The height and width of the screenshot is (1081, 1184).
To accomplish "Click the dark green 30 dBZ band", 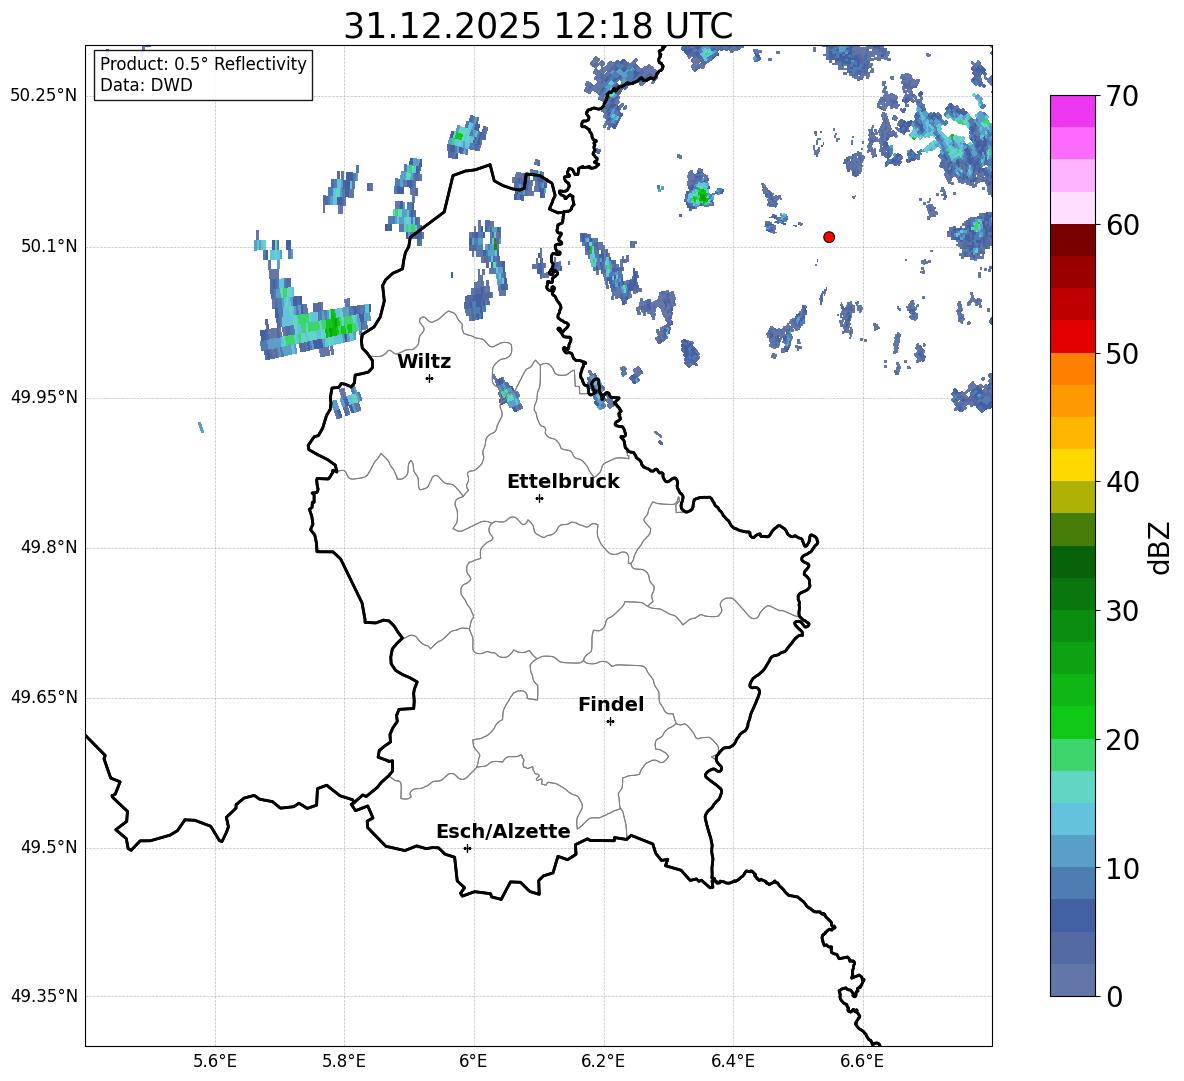I will 1072,594.
